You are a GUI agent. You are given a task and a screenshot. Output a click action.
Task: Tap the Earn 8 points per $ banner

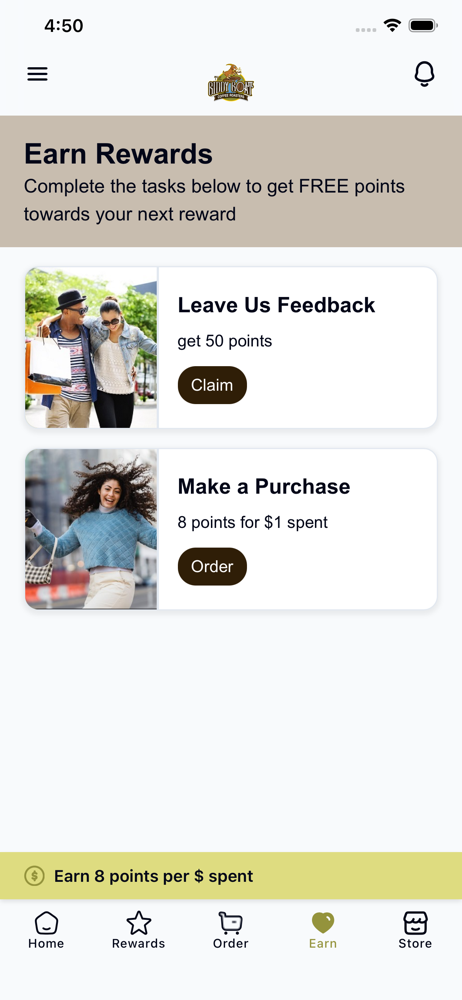tap(231, 876)
